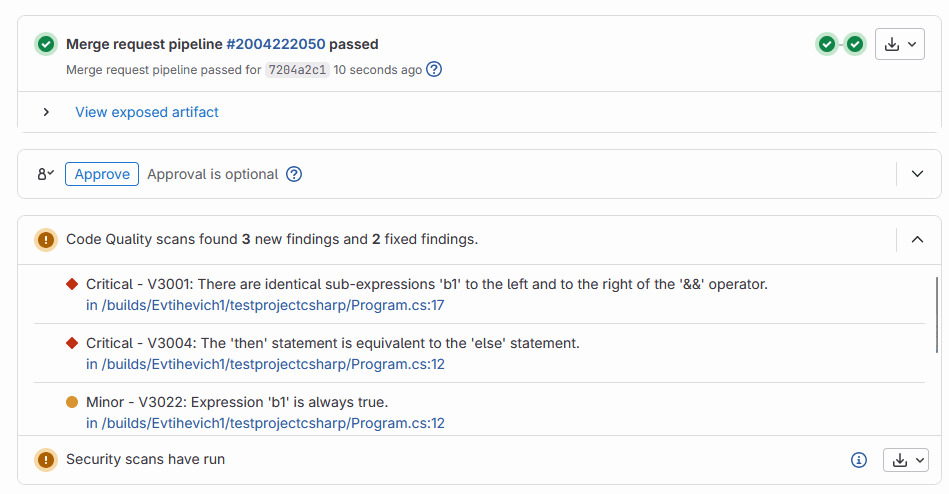The width and height of the screenshot is (949, 494).
Task: Click the Approve button
Action: click(102, 174)
